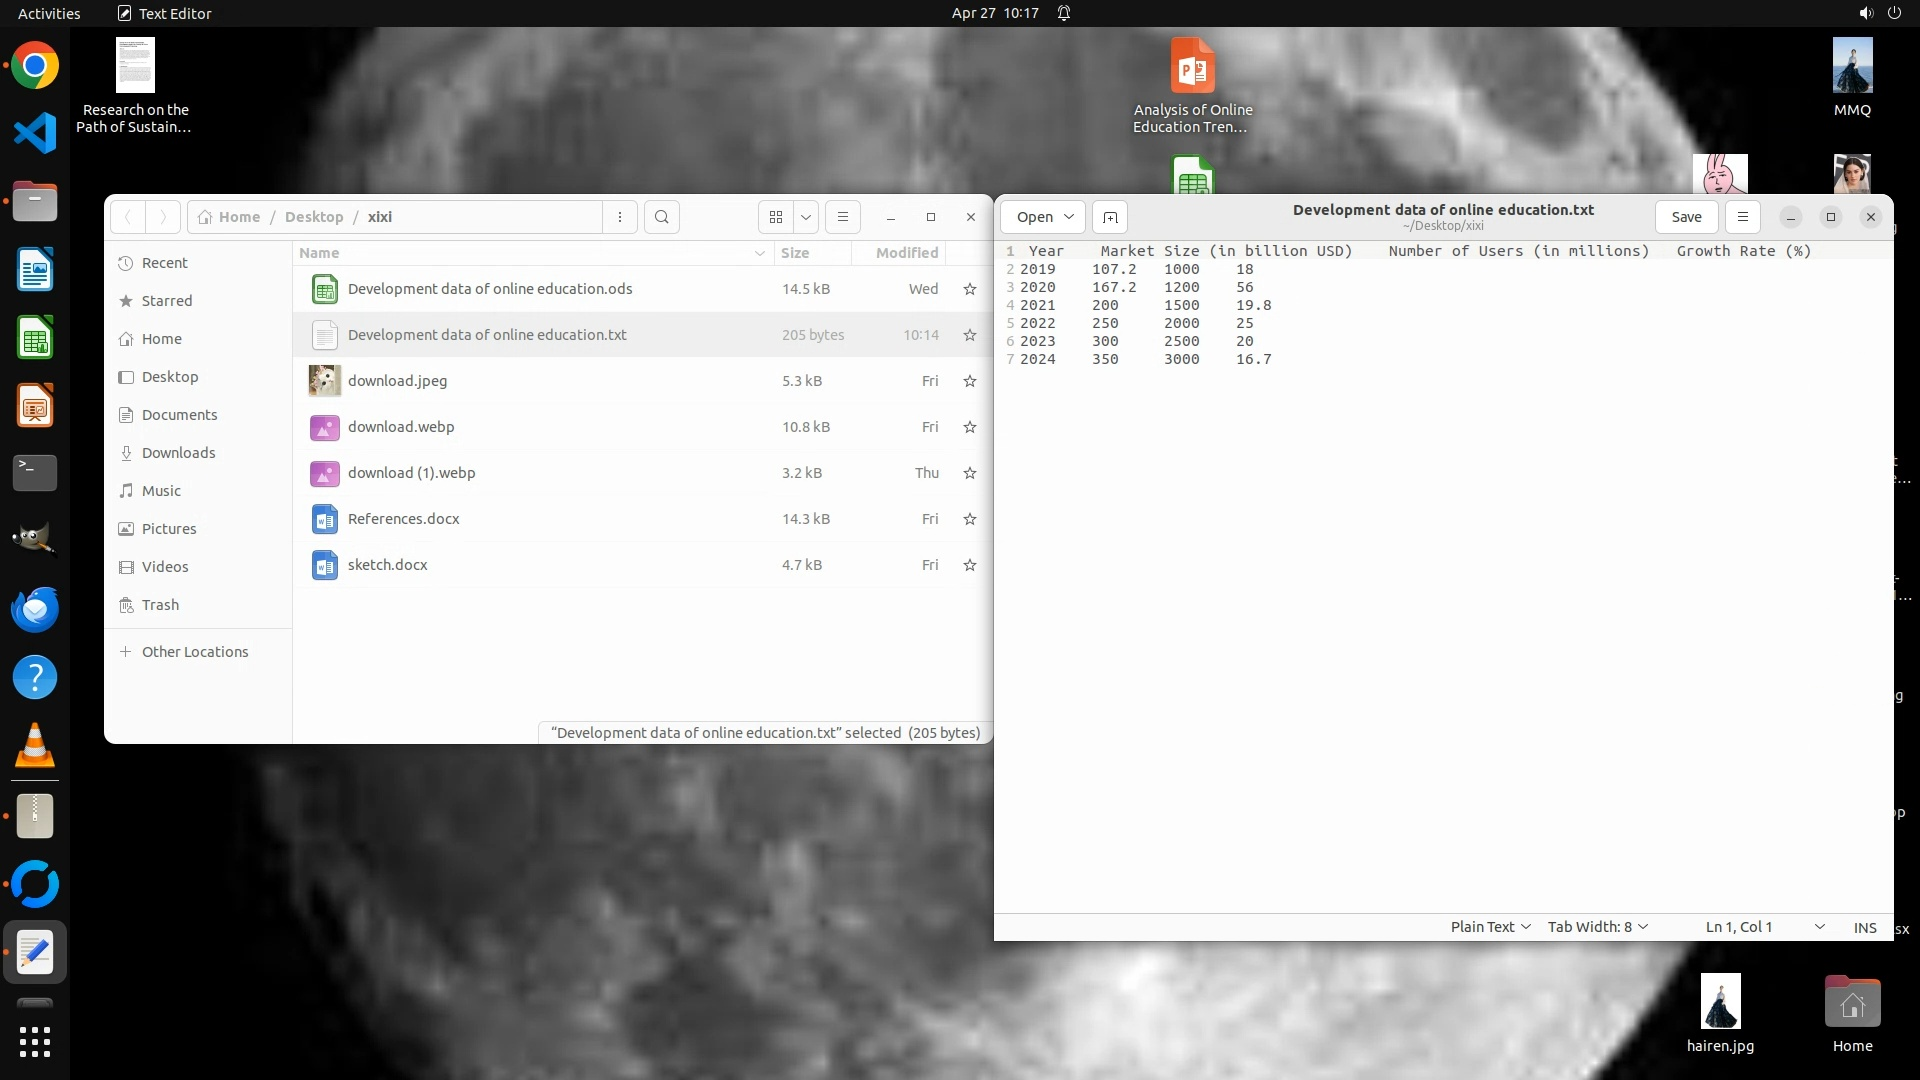Open Text Editor hamburger menu

click(x=1742, y=217)
